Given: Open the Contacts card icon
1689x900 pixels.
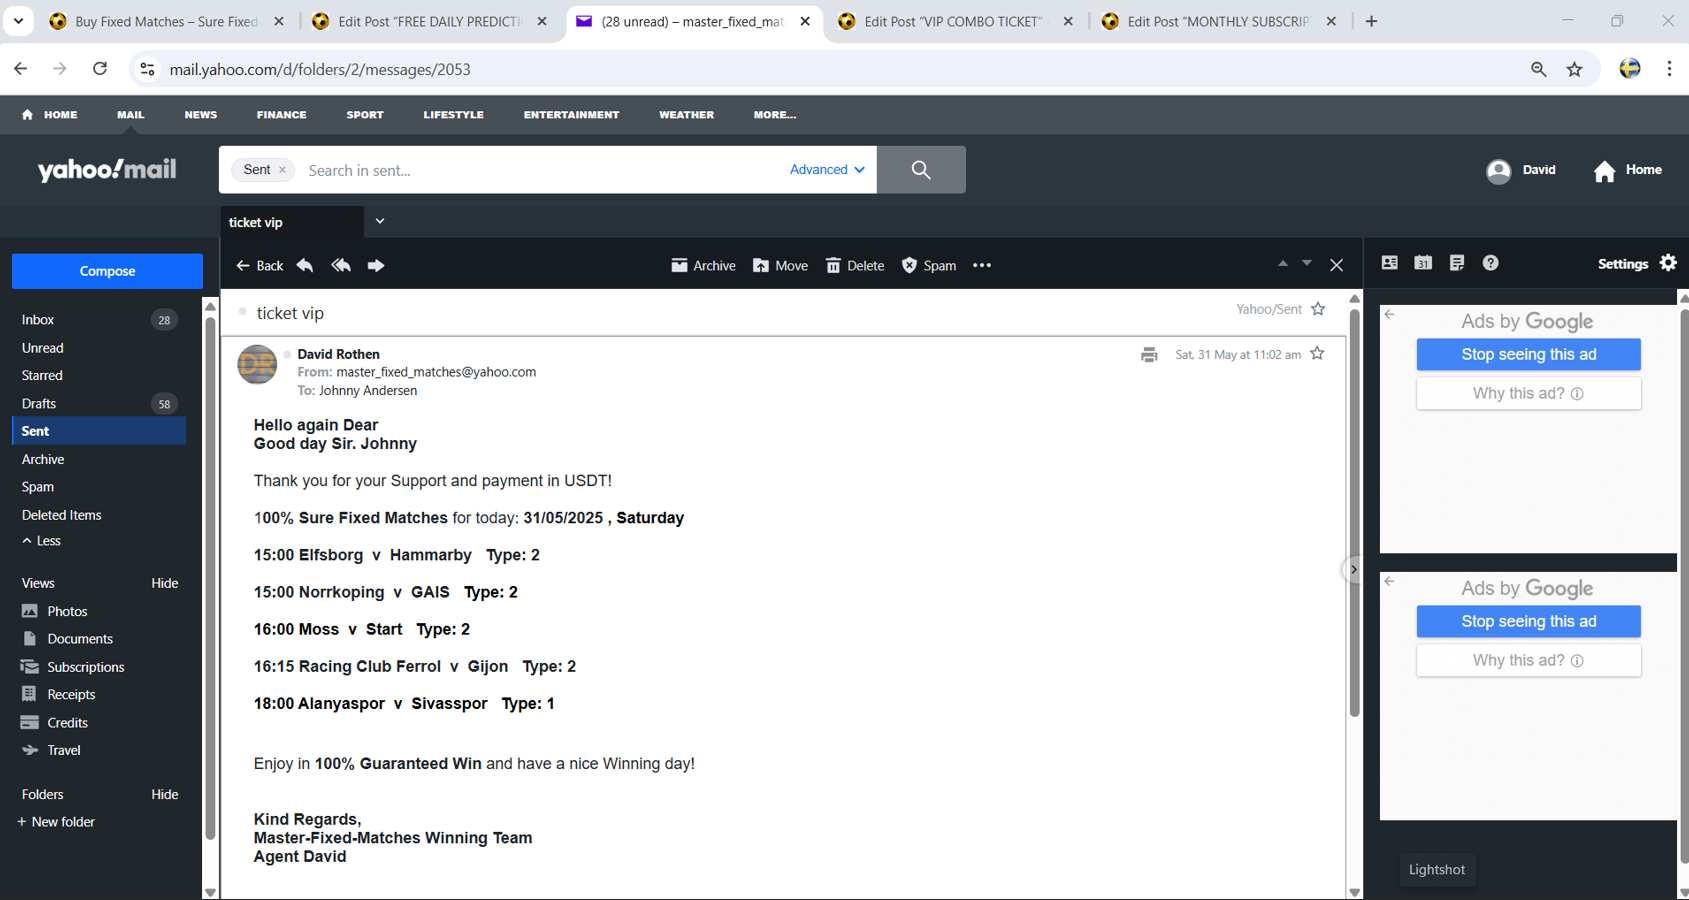Looking at the screenshot, I should point(1390,263).
